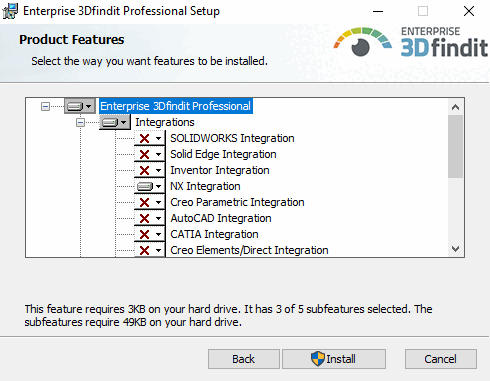Open feature dropdown for SOLIDWORKS Integration
Image resolution: width=490 pixels, height=381 pixels.
150,138
